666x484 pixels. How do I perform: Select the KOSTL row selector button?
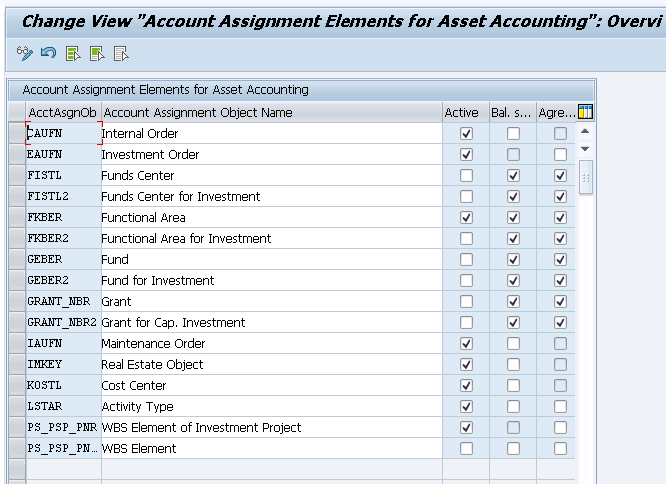coord(17,386)
